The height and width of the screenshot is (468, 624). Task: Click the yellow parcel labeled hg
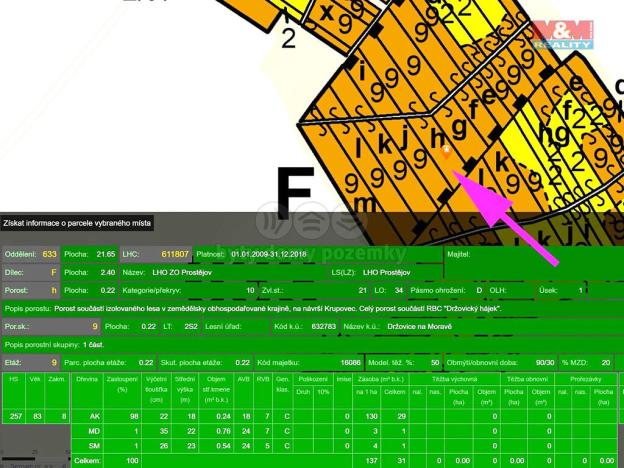551,128
